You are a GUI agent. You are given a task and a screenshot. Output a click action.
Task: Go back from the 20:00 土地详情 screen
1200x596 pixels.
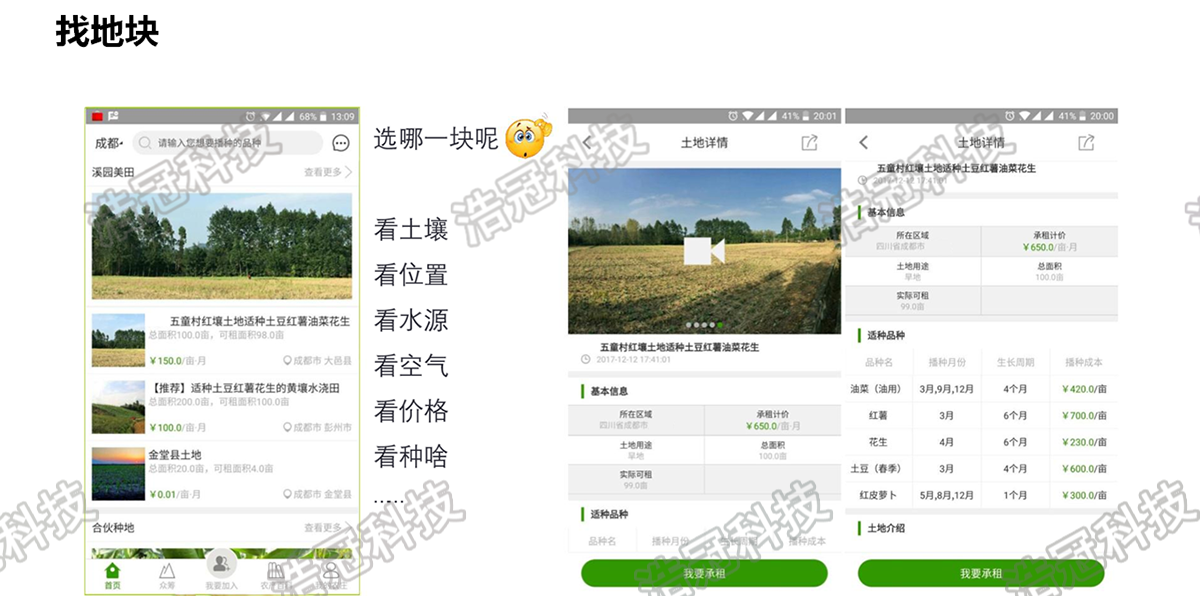pyautogui.click(x=864, y=143)
